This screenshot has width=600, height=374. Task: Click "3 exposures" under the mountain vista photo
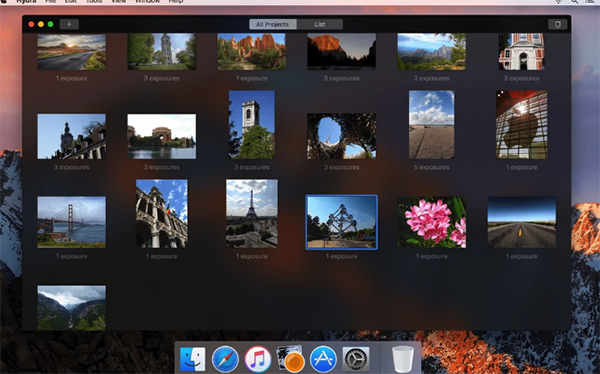coord(431,78)
